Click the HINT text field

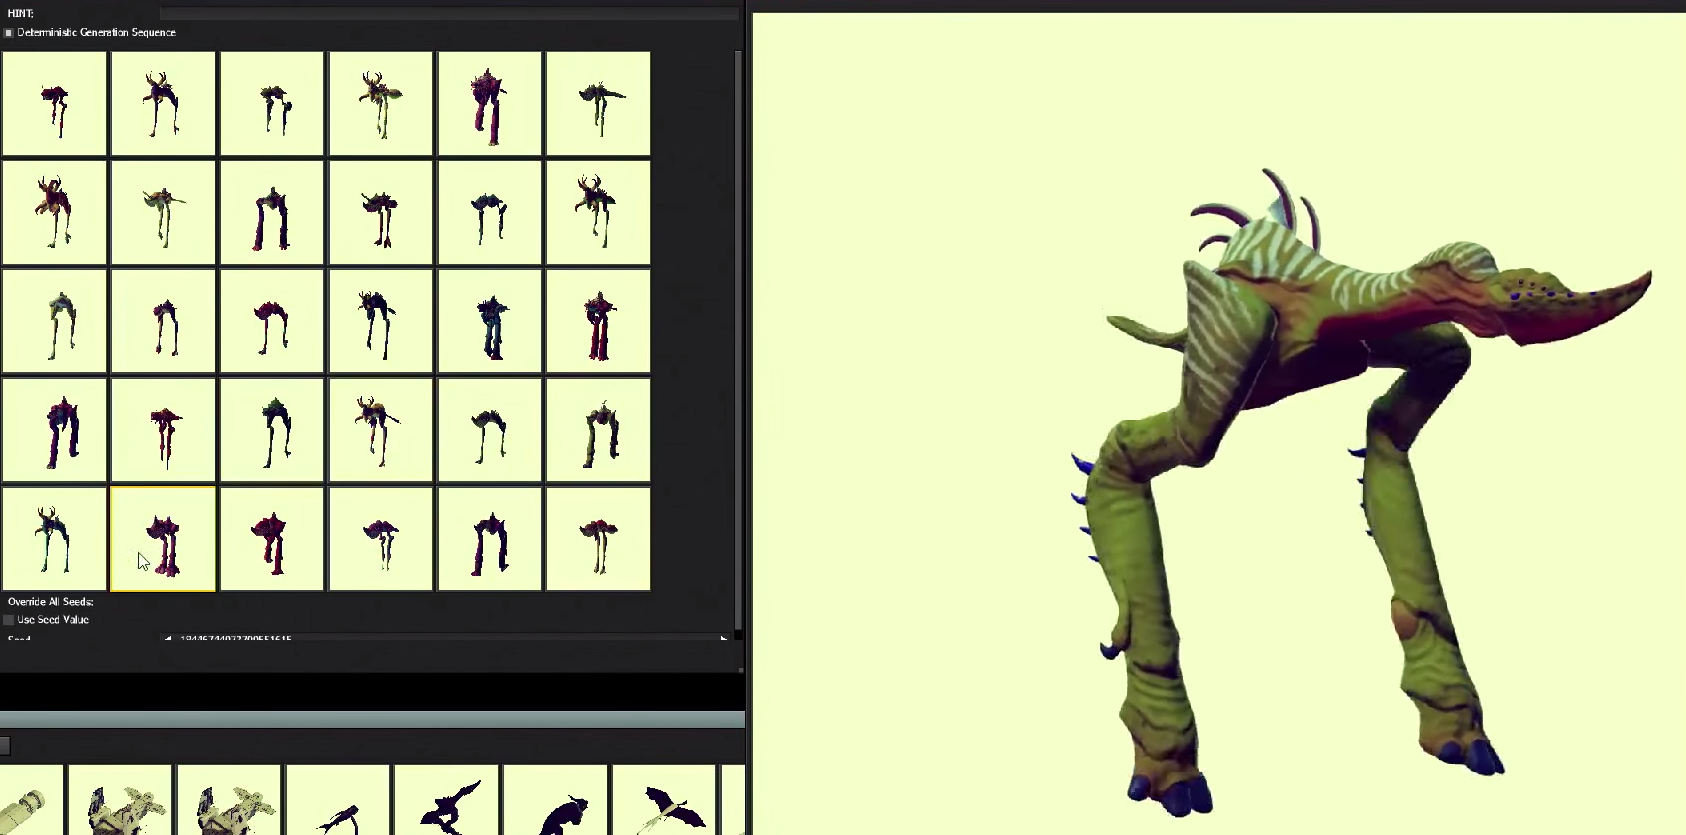448,14
